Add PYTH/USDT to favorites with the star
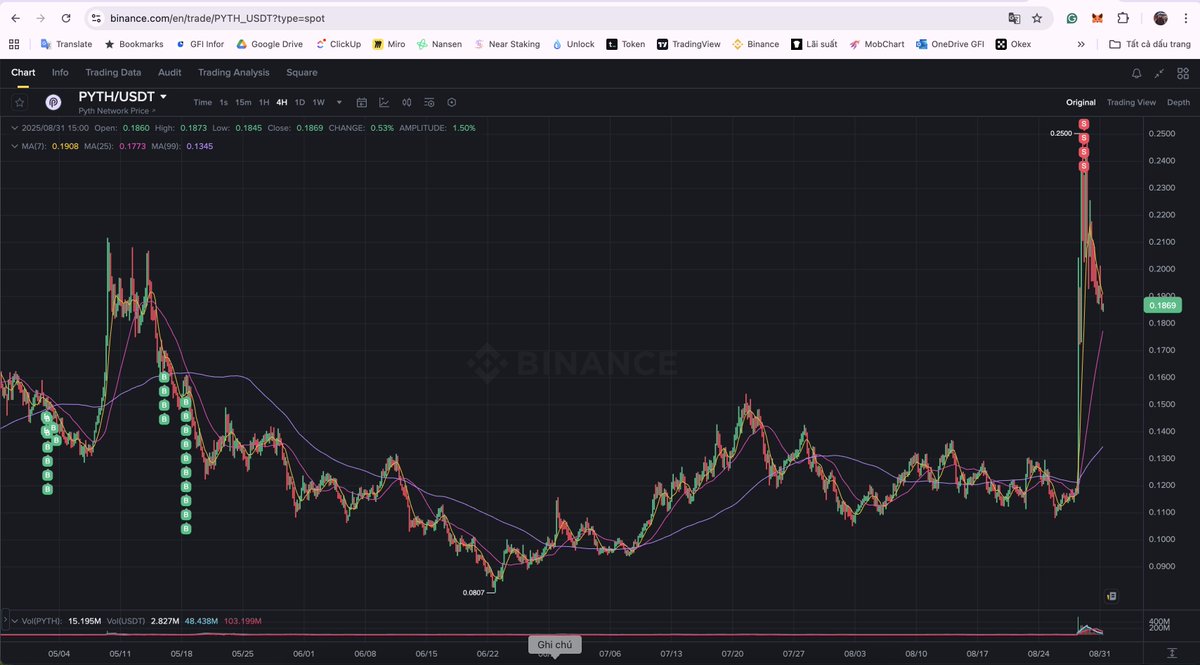 (x=19, y=101)
